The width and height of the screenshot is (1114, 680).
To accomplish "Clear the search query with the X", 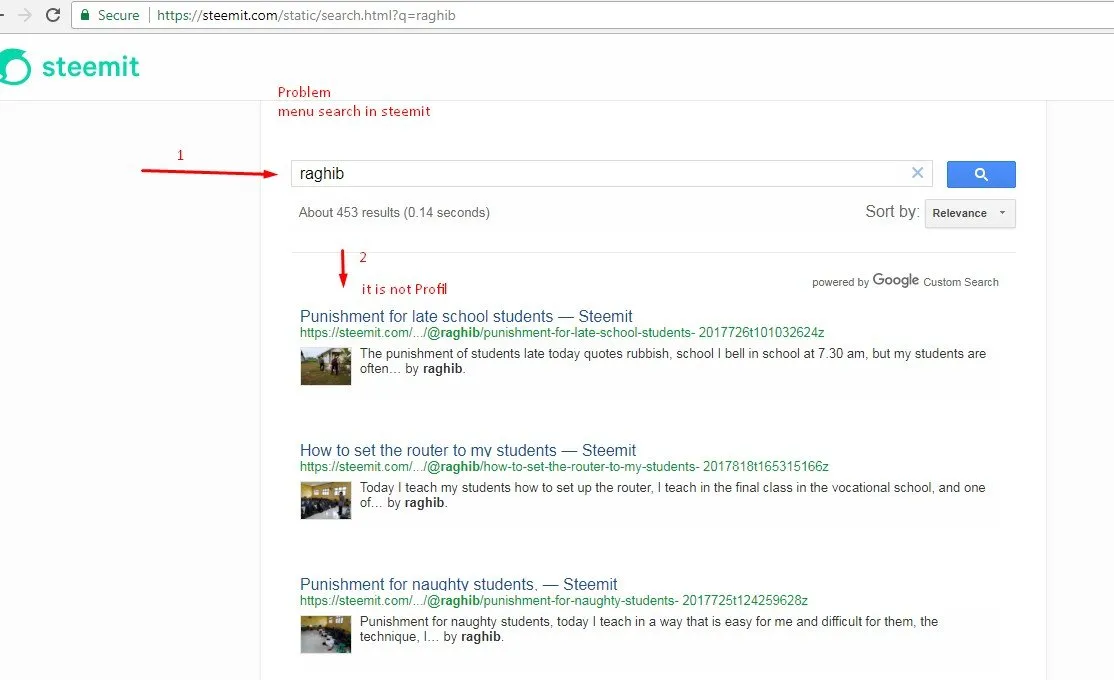I will pyautogui.click(x=917, y=173).
